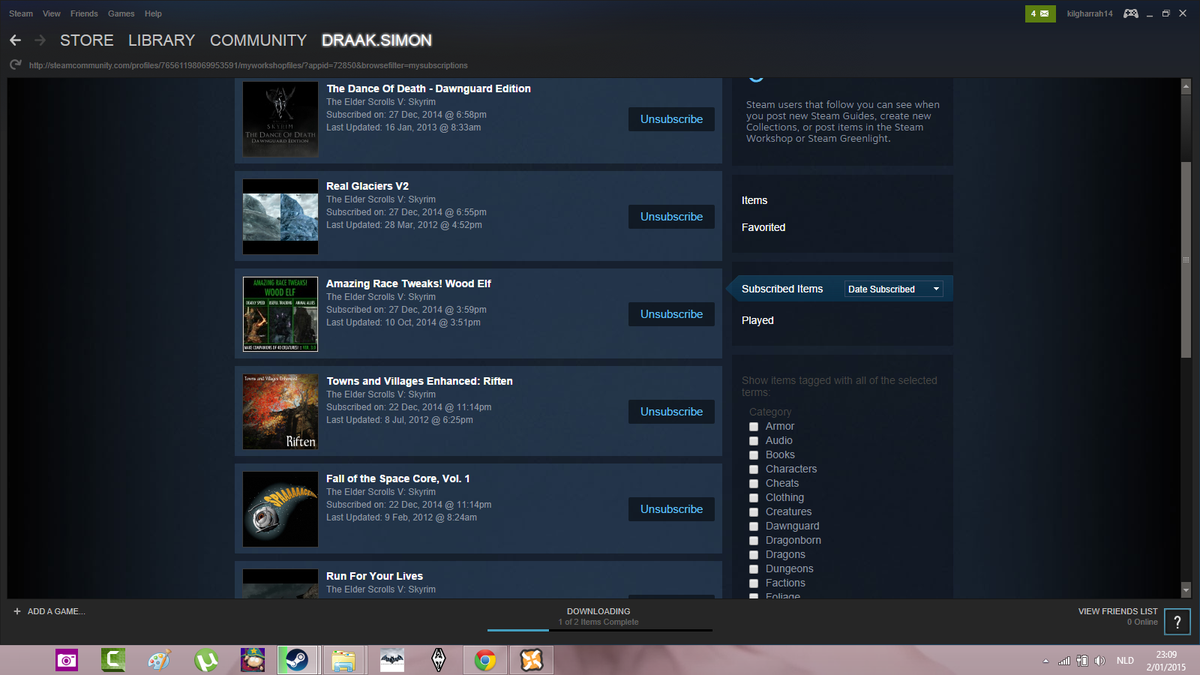Open the help question mark button
The width and height of the screenshot is (1200, 675).
coord(1177,620)
